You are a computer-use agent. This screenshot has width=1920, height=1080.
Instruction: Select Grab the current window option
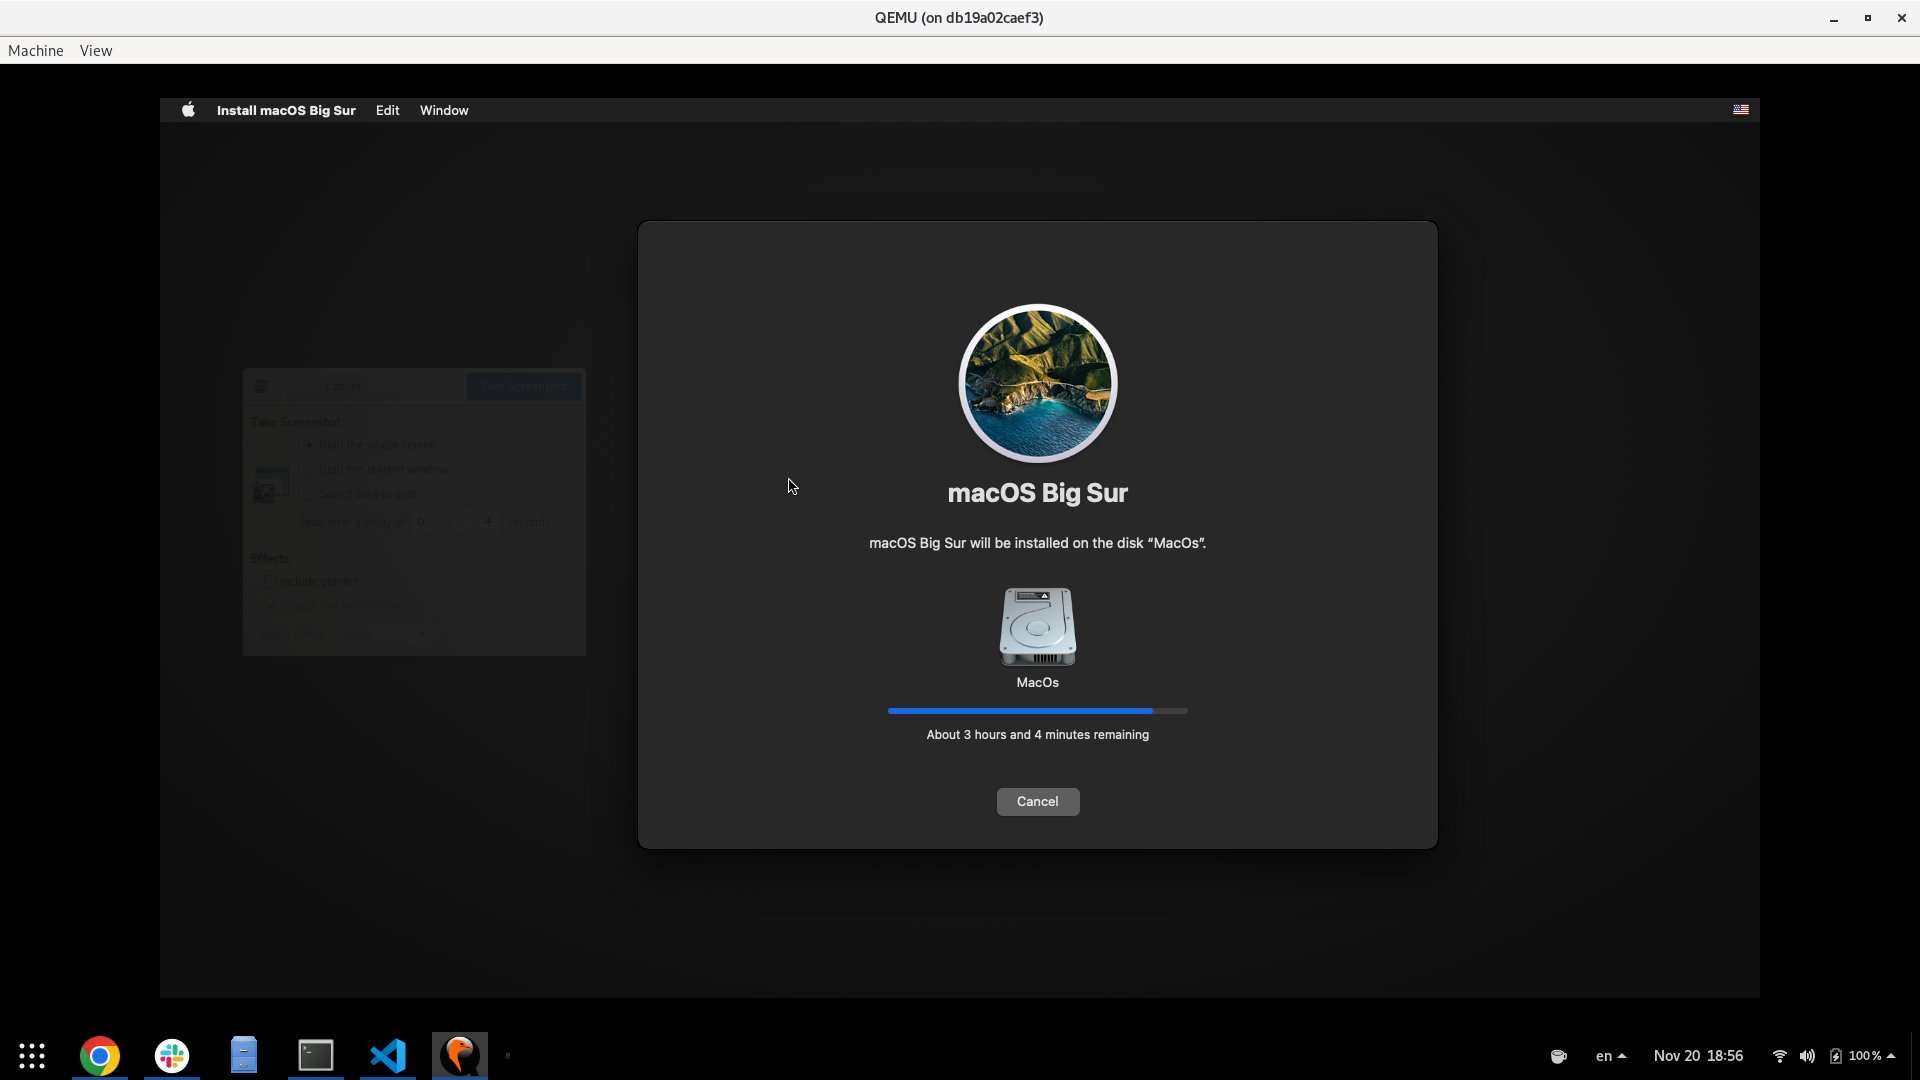309,469
